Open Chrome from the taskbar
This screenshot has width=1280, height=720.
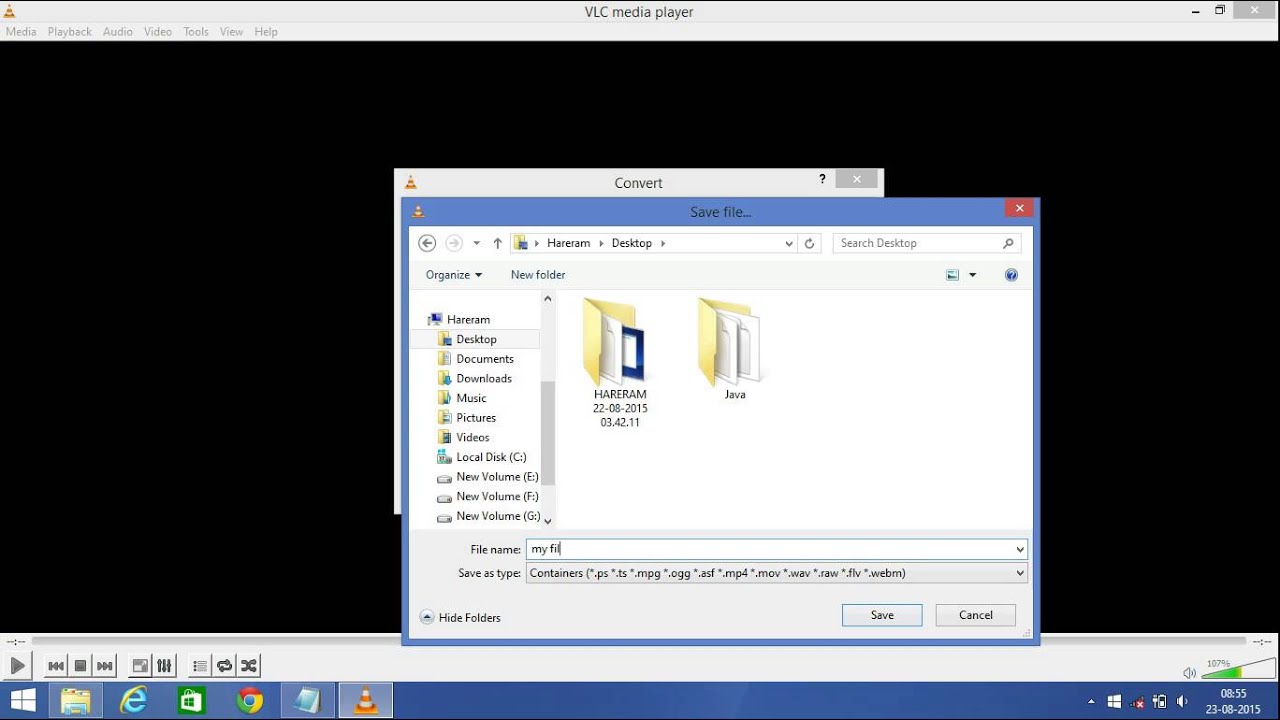coord(250,701)
